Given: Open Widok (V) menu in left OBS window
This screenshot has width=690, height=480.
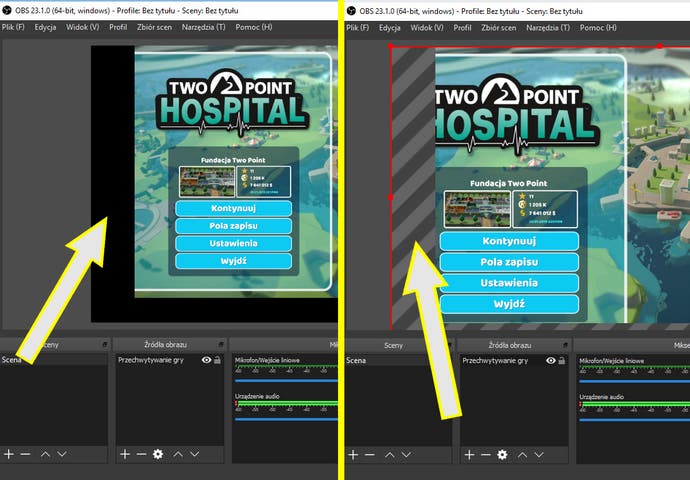Looking at the screenshot, I should (x=83, y=27).
